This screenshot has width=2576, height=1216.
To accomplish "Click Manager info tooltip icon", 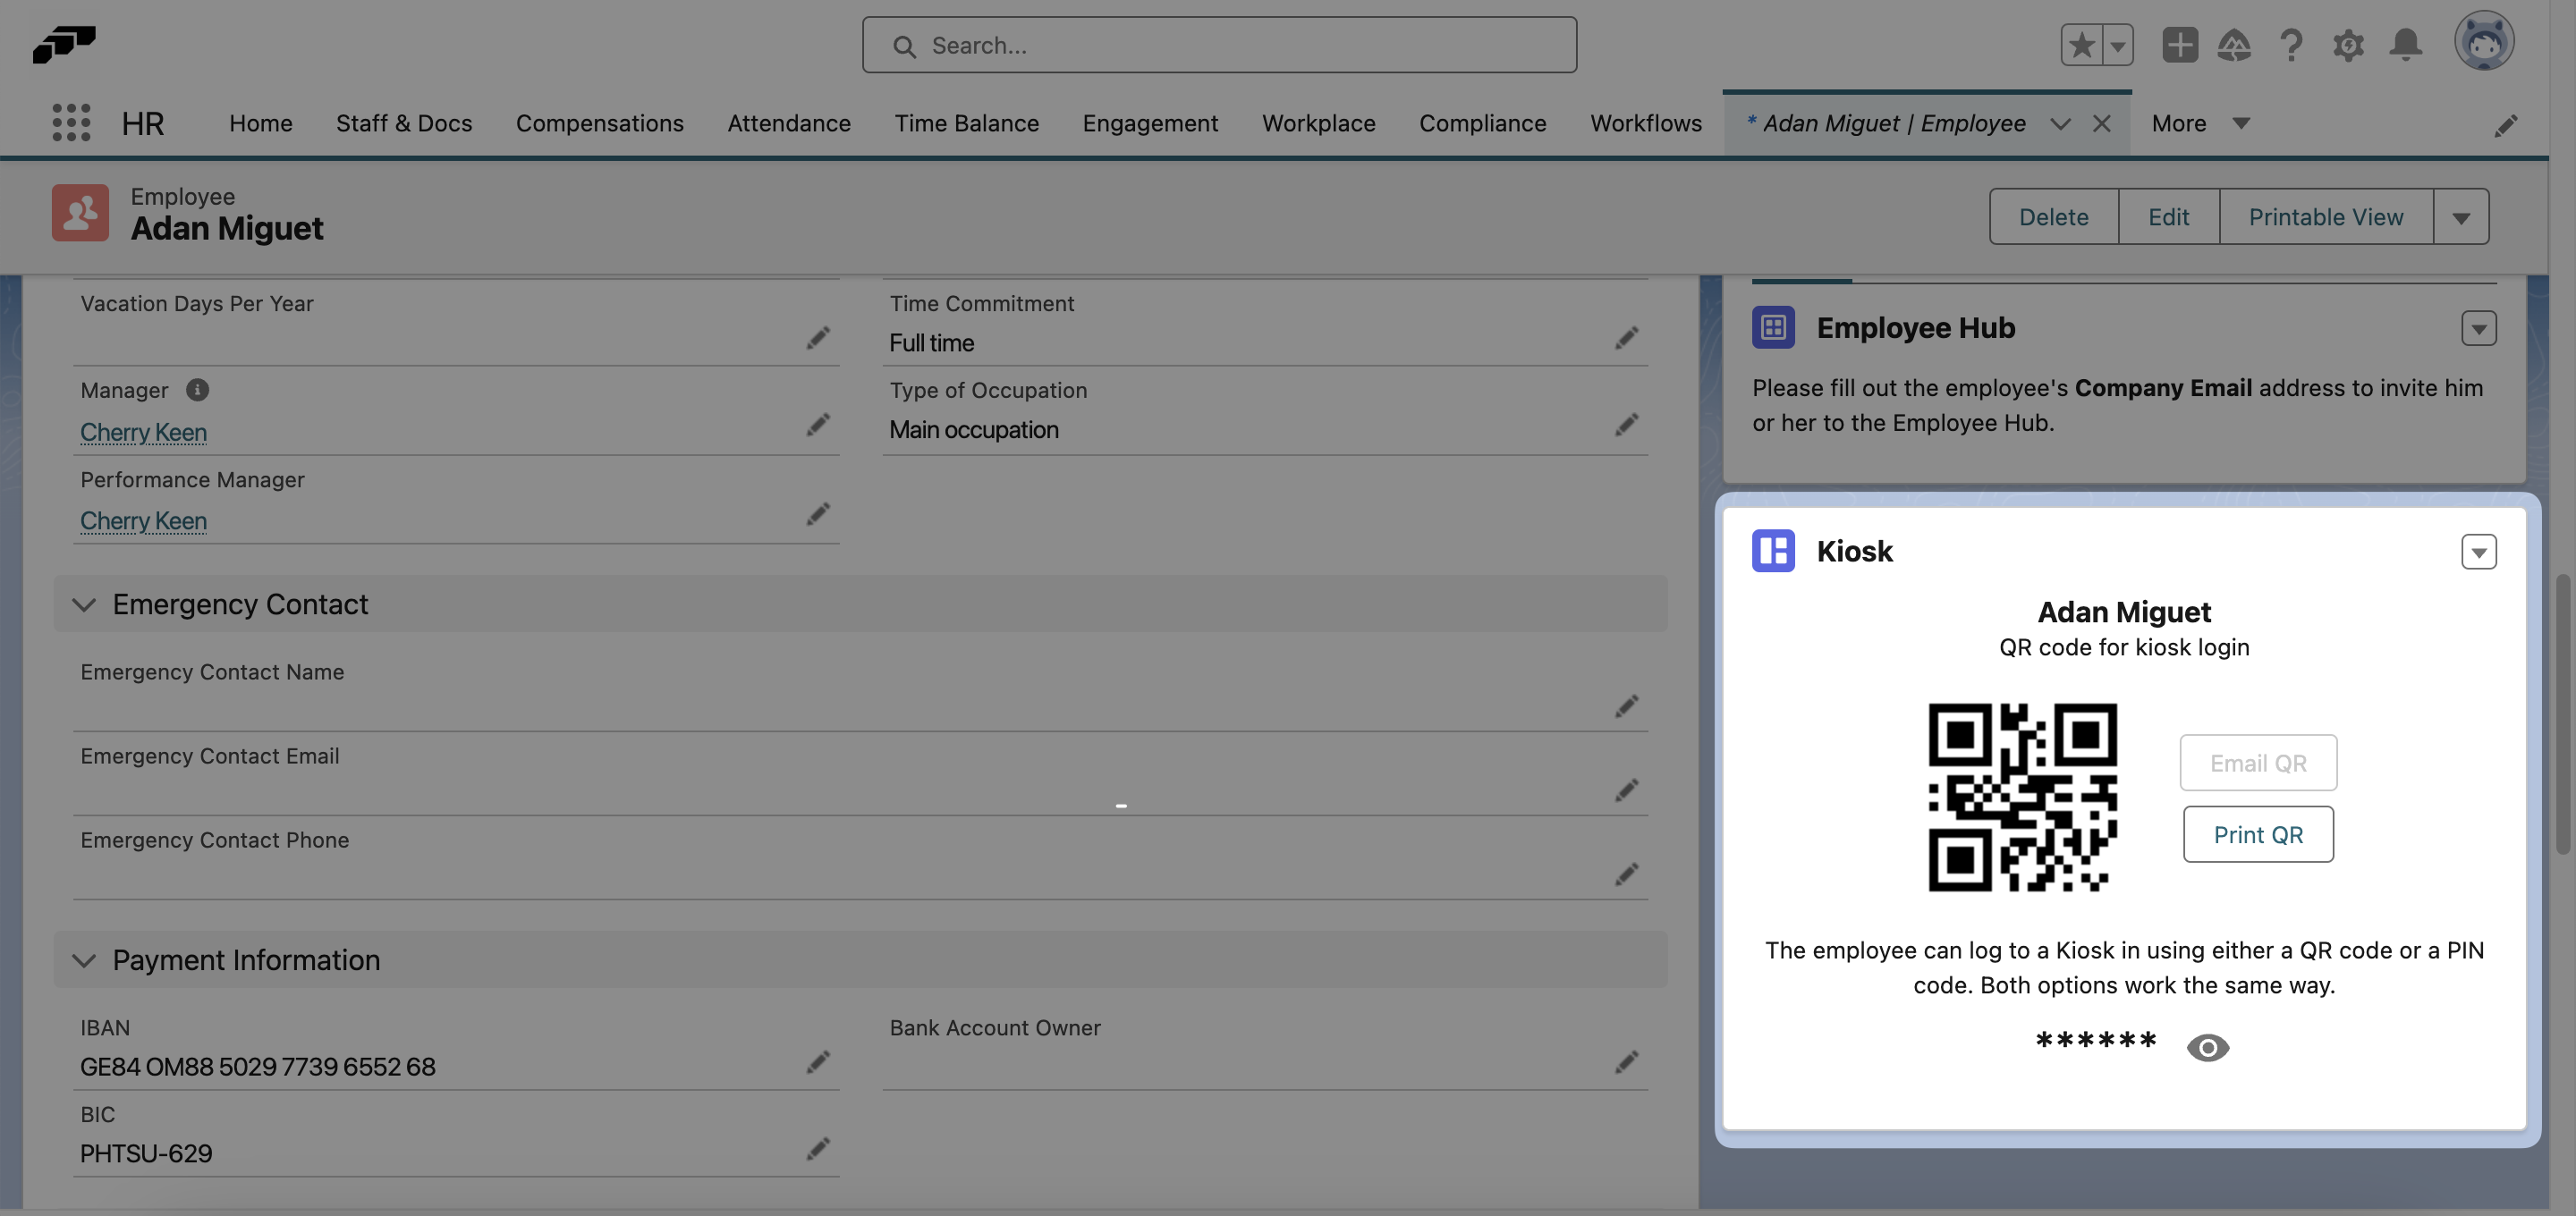I will point(197,390).
